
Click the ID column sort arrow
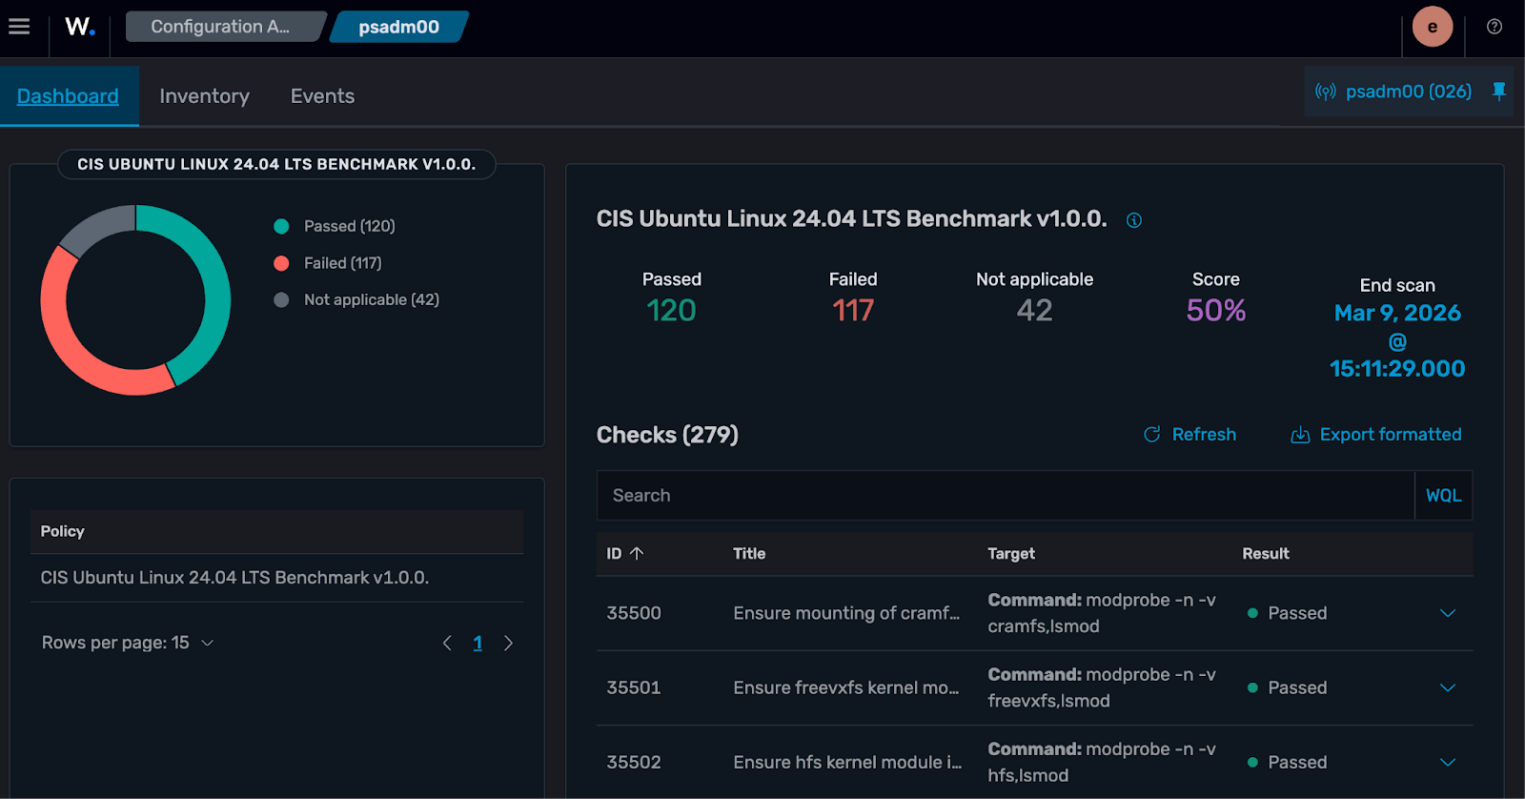coord(637,553)
